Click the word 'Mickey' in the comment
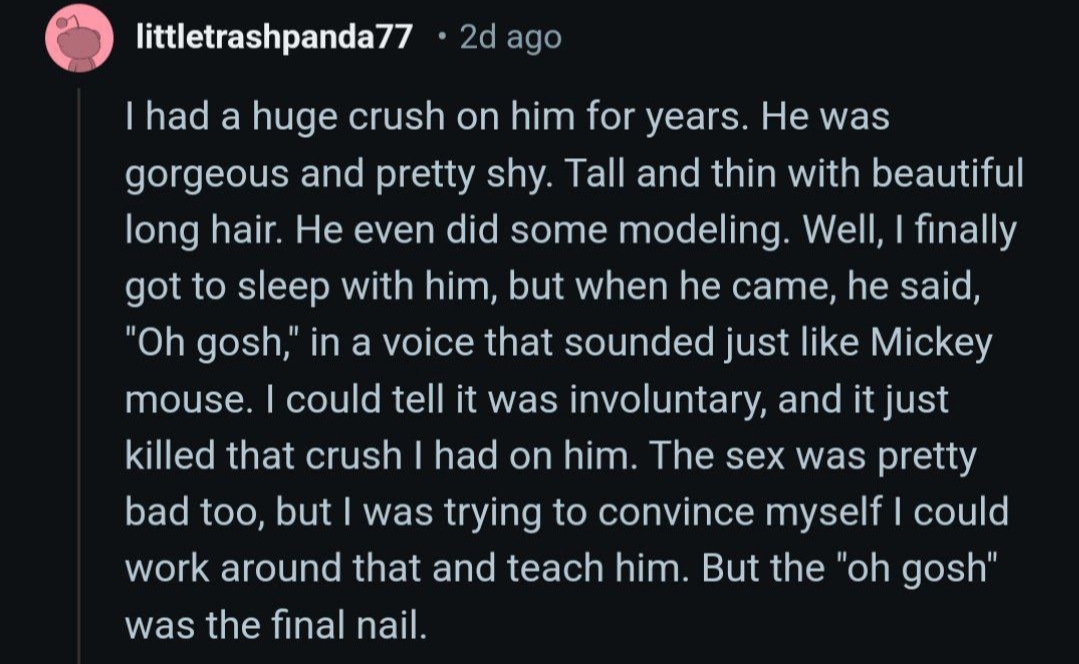This screenshot has height=664, width=1079. tap(931, 343)
